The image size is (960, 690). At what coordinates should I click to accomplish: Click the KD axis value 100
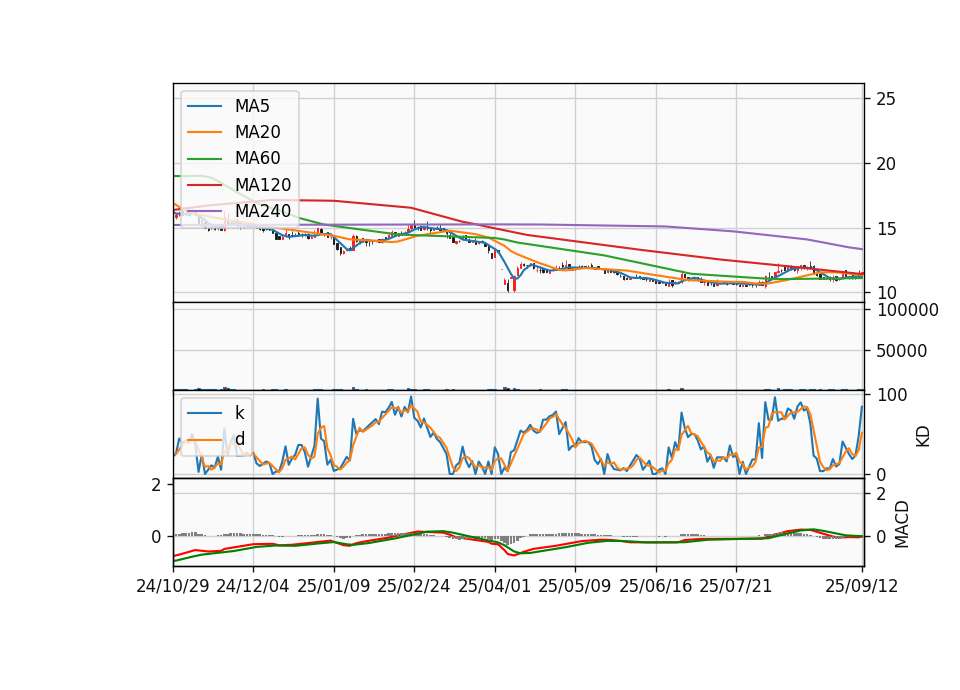[x=892, y=396]
